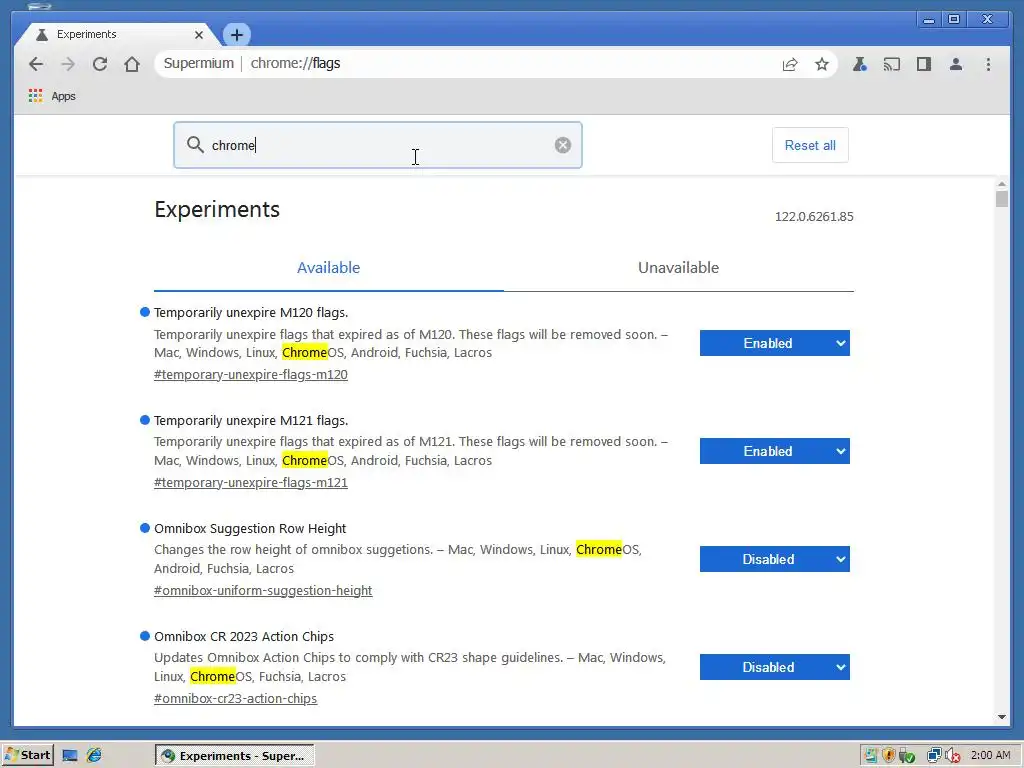Go back to the previous page
This screenshot has width=1024, height=768.
pos(36,64)
